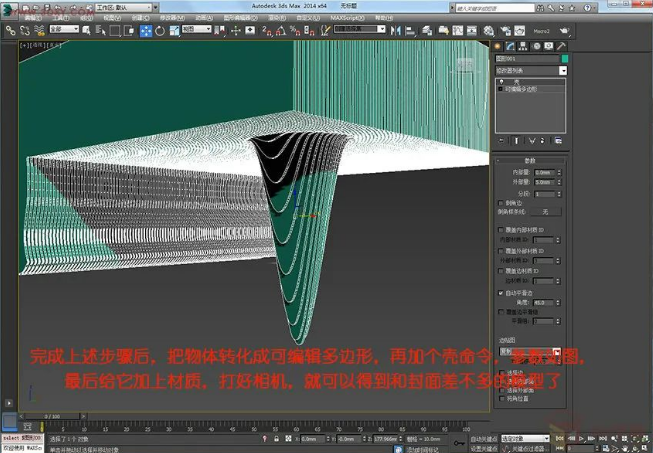Enable 覆盖内部材质 ID checkbox
Viewport: 653px width, 453px height.
tap(501, 230)
